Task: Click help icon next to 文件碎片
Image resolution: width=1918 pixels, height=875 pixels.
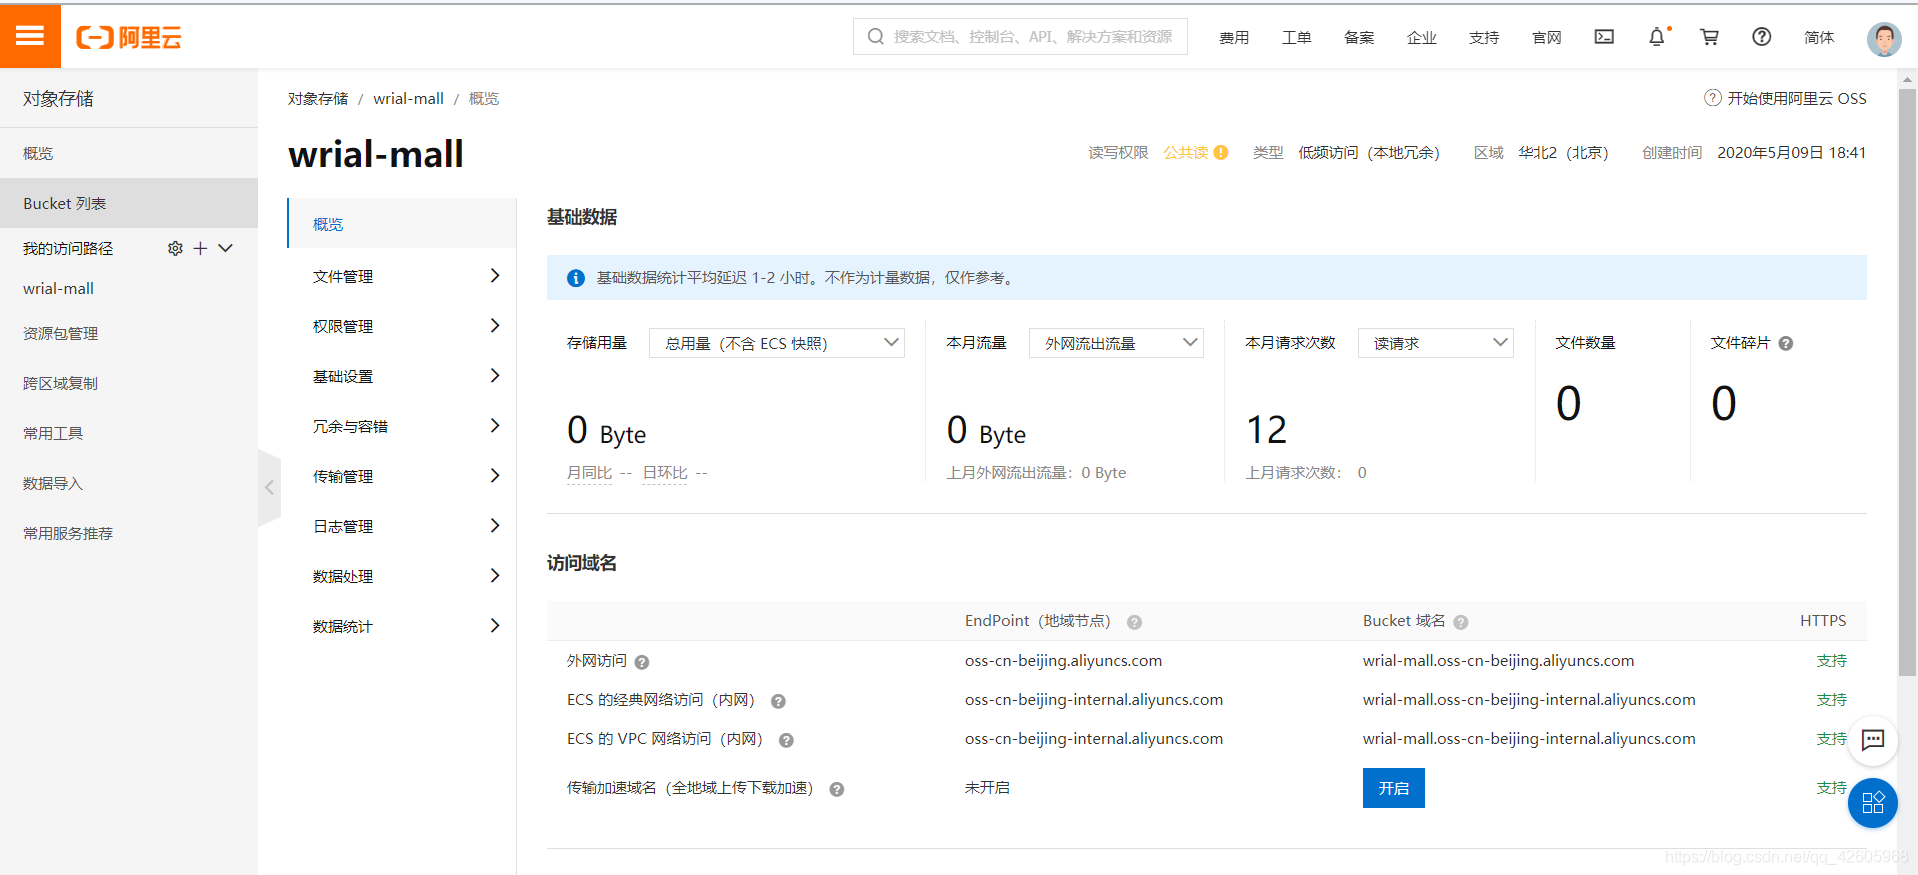Action: click(x=1786, y=343)
